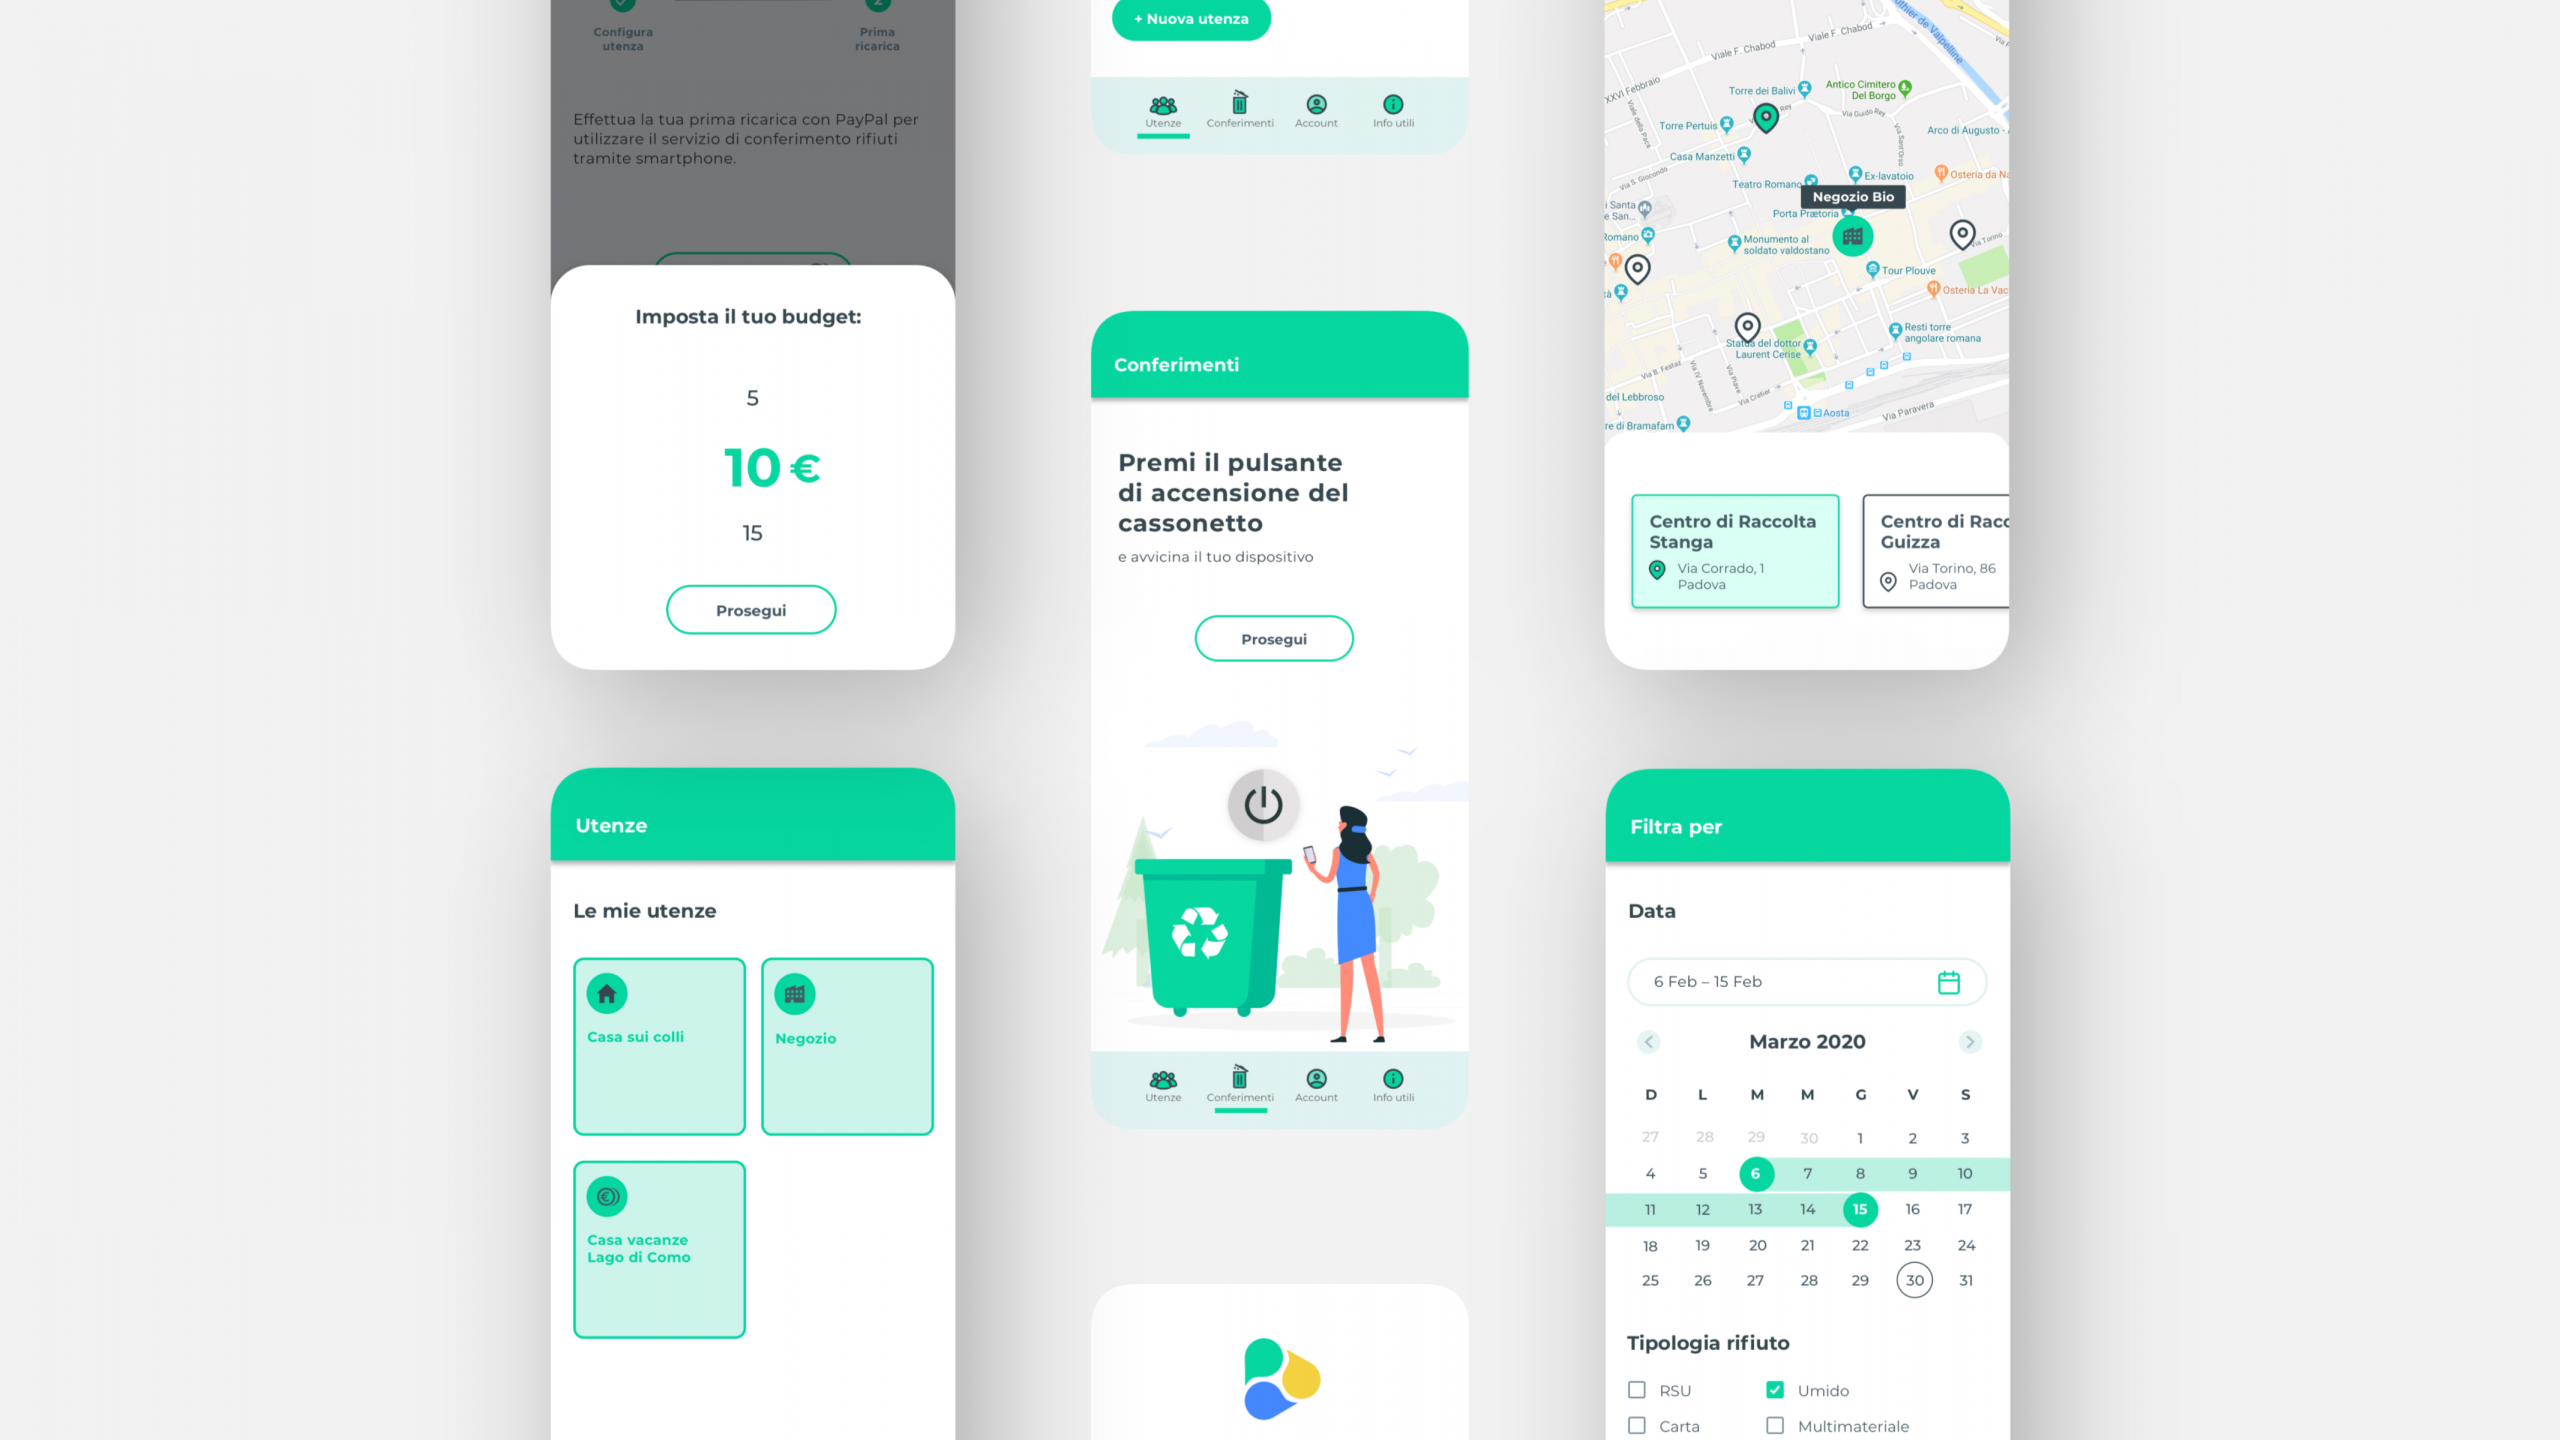Click the Prosegui button in budget screen
Viewport: 2560px width, 1440px height.
pos(749,610)
